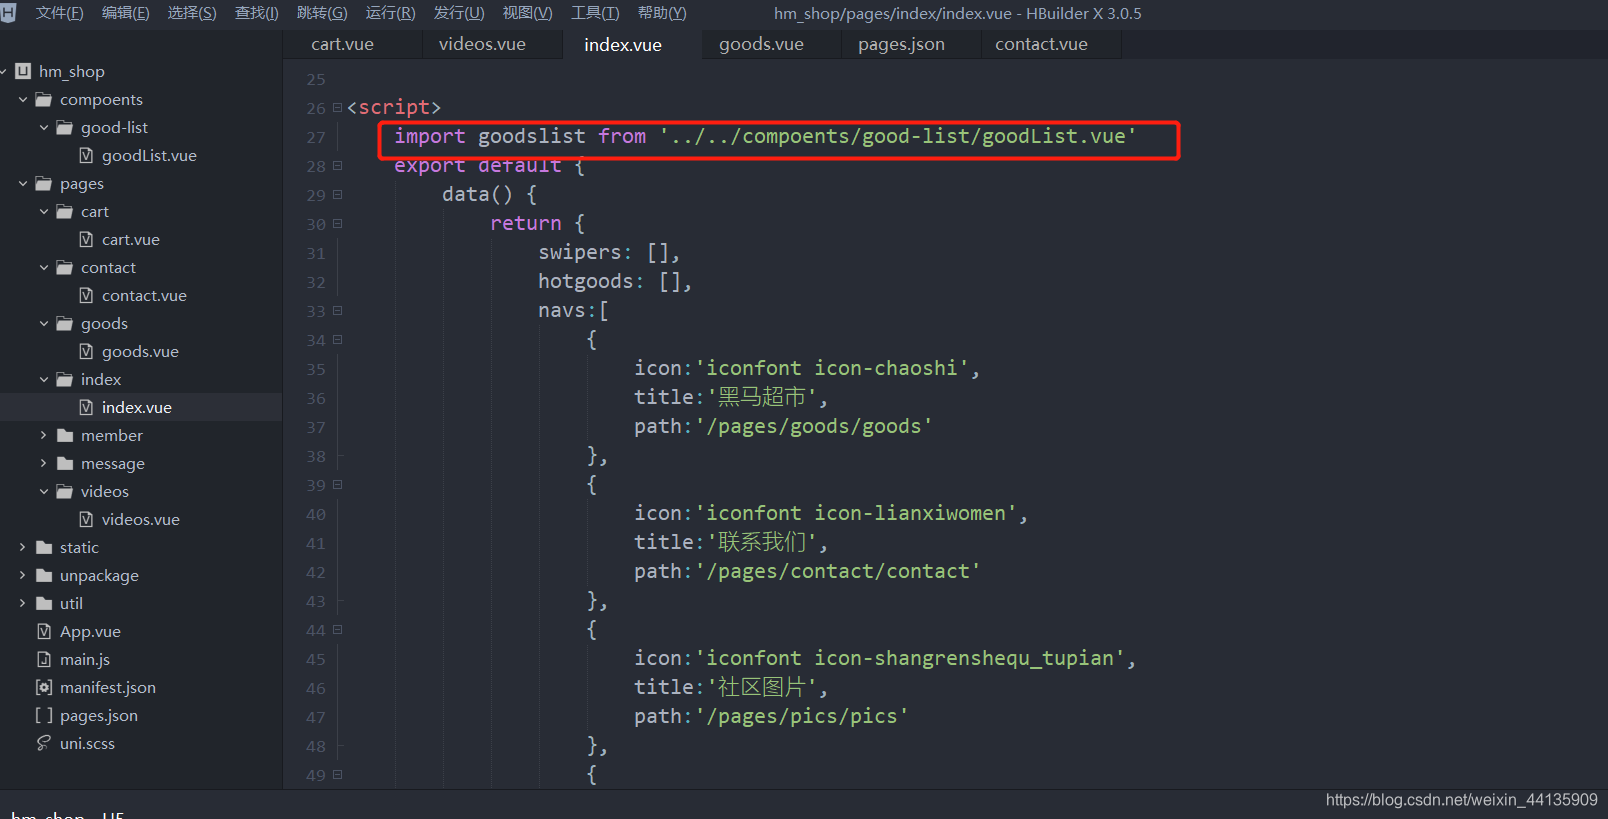Open the 查找(I) menu
1608x819 pixels.
[x=256, y=13]
